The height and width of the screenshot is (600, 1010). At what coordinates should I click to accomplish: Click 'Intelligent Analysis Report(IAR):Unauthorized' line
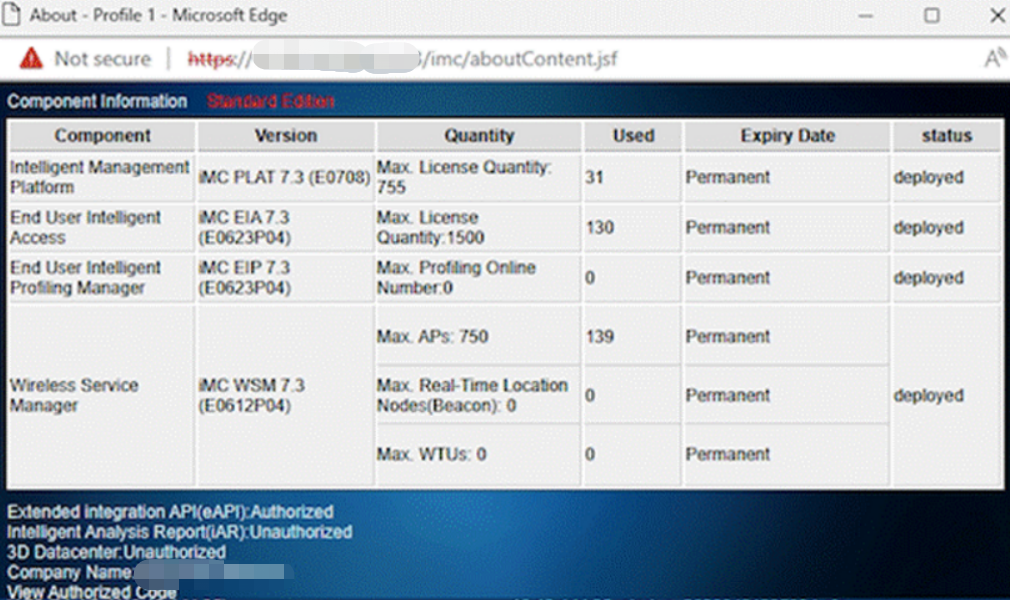179,532
